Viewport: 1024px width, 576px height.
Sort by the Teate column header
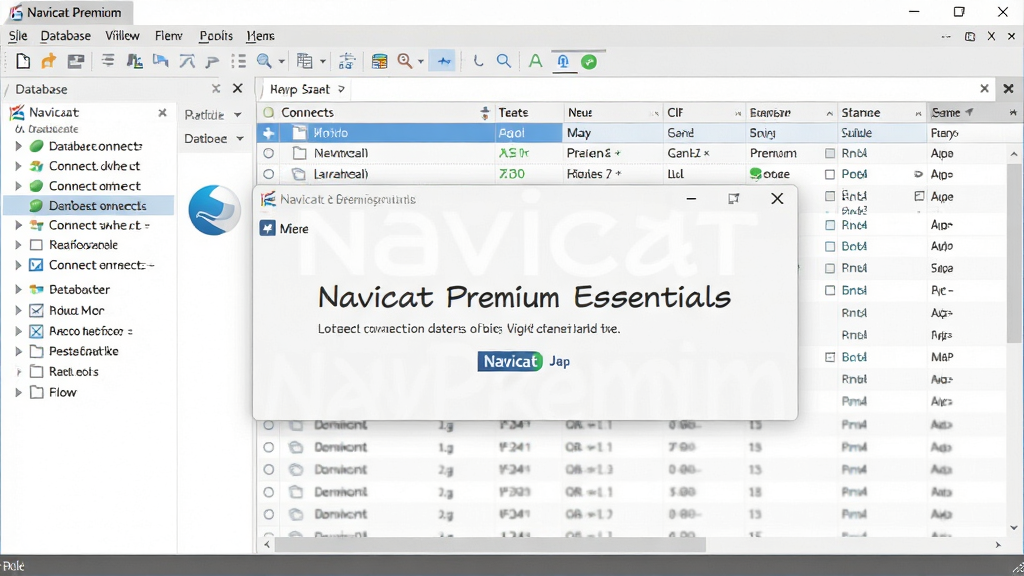pyautogui.click(x=528, y=112)
